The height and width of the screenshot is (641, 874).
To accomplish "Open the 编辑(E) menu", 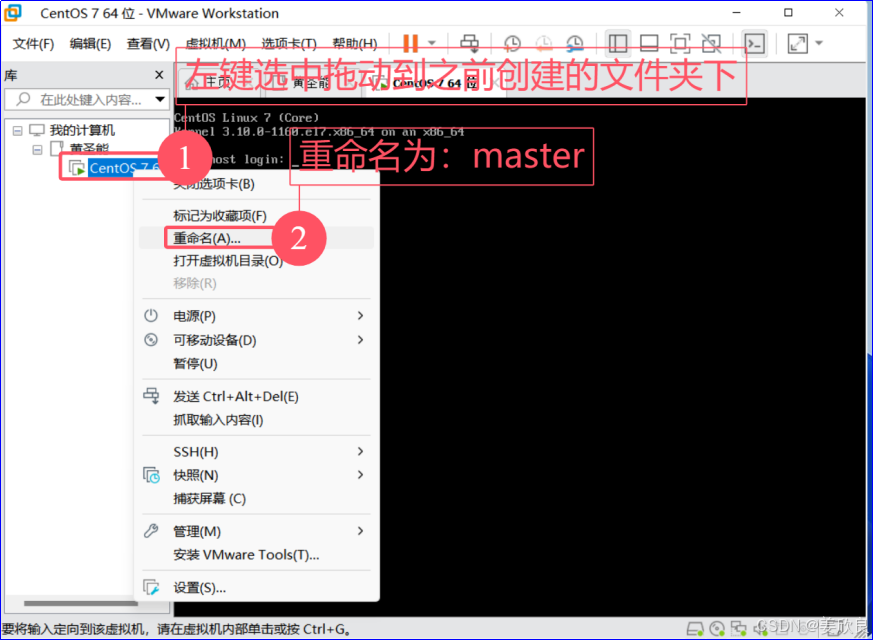I will click(x=90, y=43).
